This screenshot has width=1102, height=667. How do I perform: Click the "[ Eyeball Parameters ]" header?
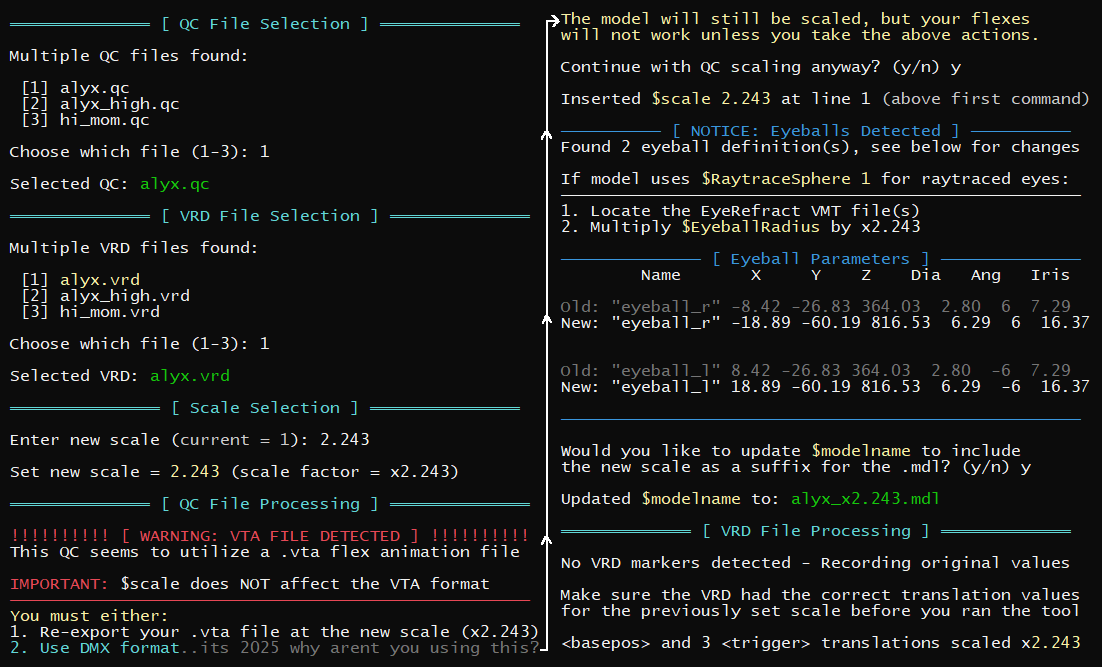[821, 259]
